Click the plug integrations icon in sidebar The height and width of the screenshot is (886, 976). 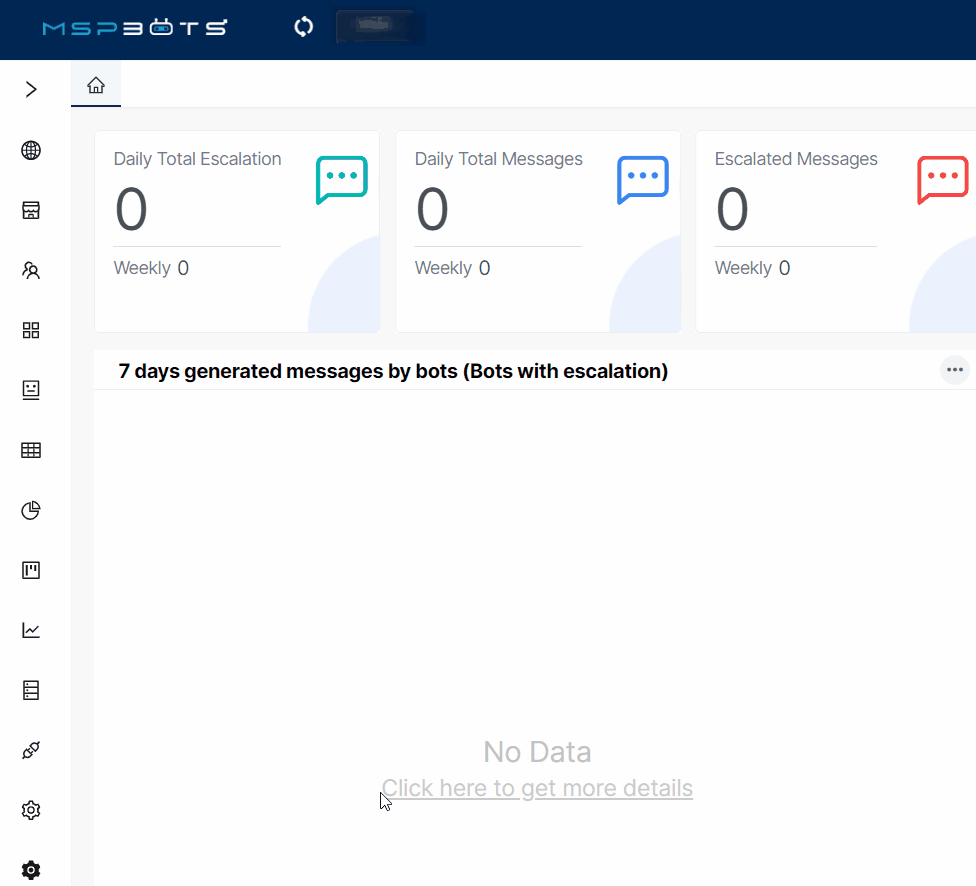pos(31,750)
